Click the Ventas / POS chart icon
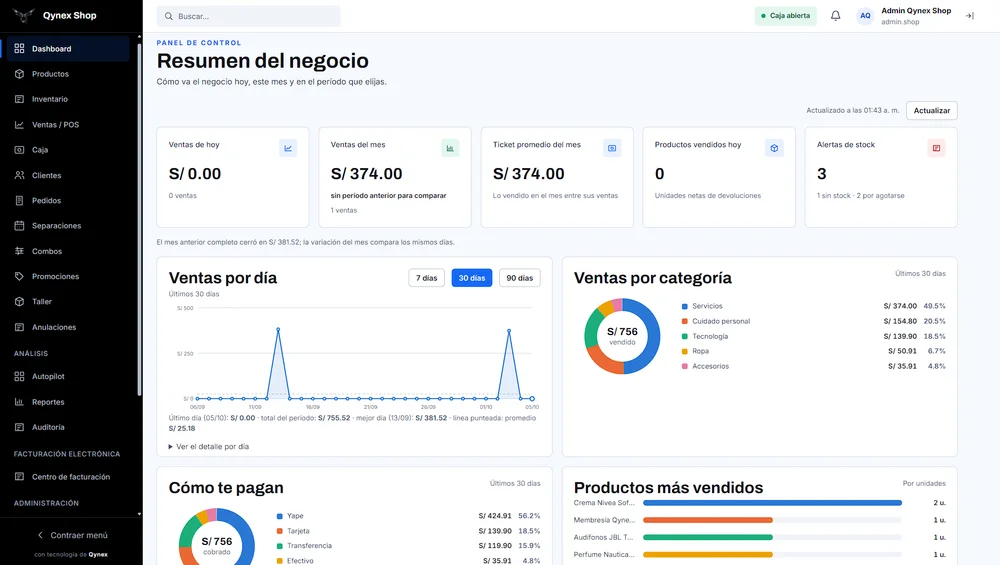1000x565 pixels. click(x=19, y=124)
